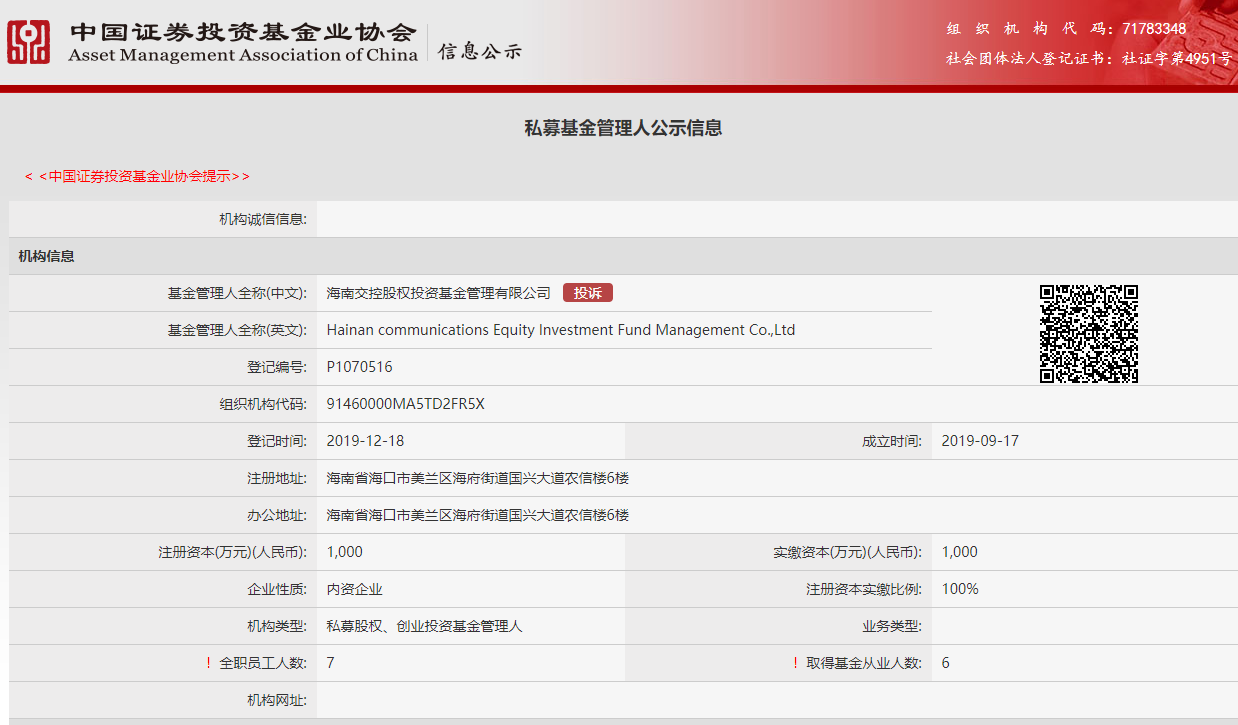Click the page title 私募基金管理人公示信息
Screen dimensions: 1238x725
(623, 128)
